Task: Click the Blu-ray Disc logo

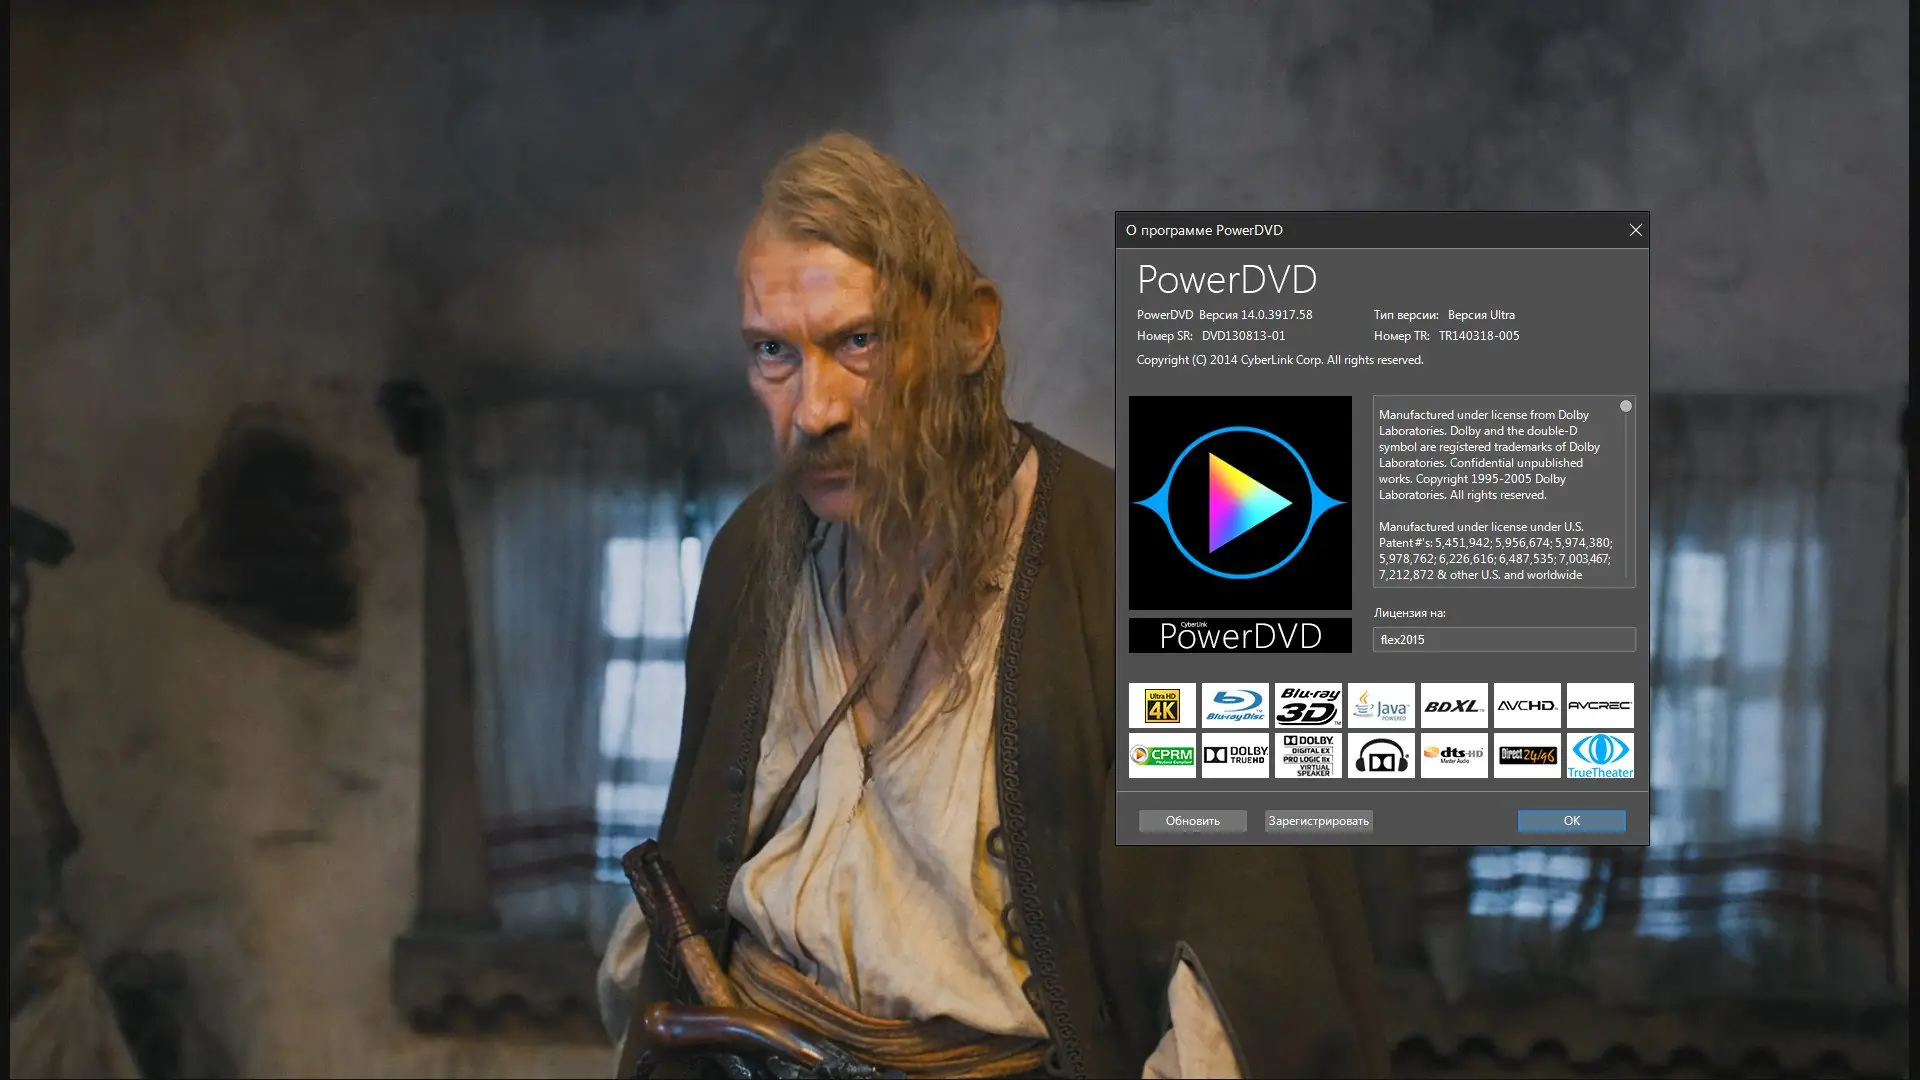Action: point(1235,706)
